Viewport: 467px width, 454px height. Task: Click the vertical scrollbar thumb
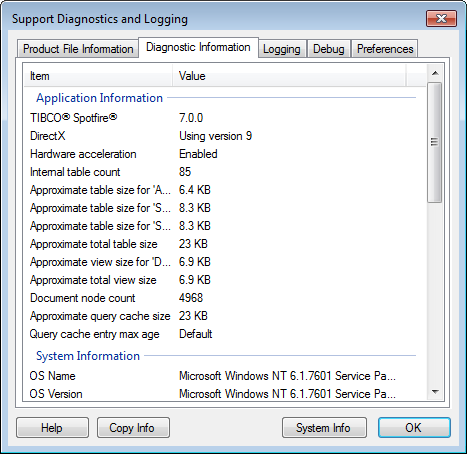coord(435,142)
